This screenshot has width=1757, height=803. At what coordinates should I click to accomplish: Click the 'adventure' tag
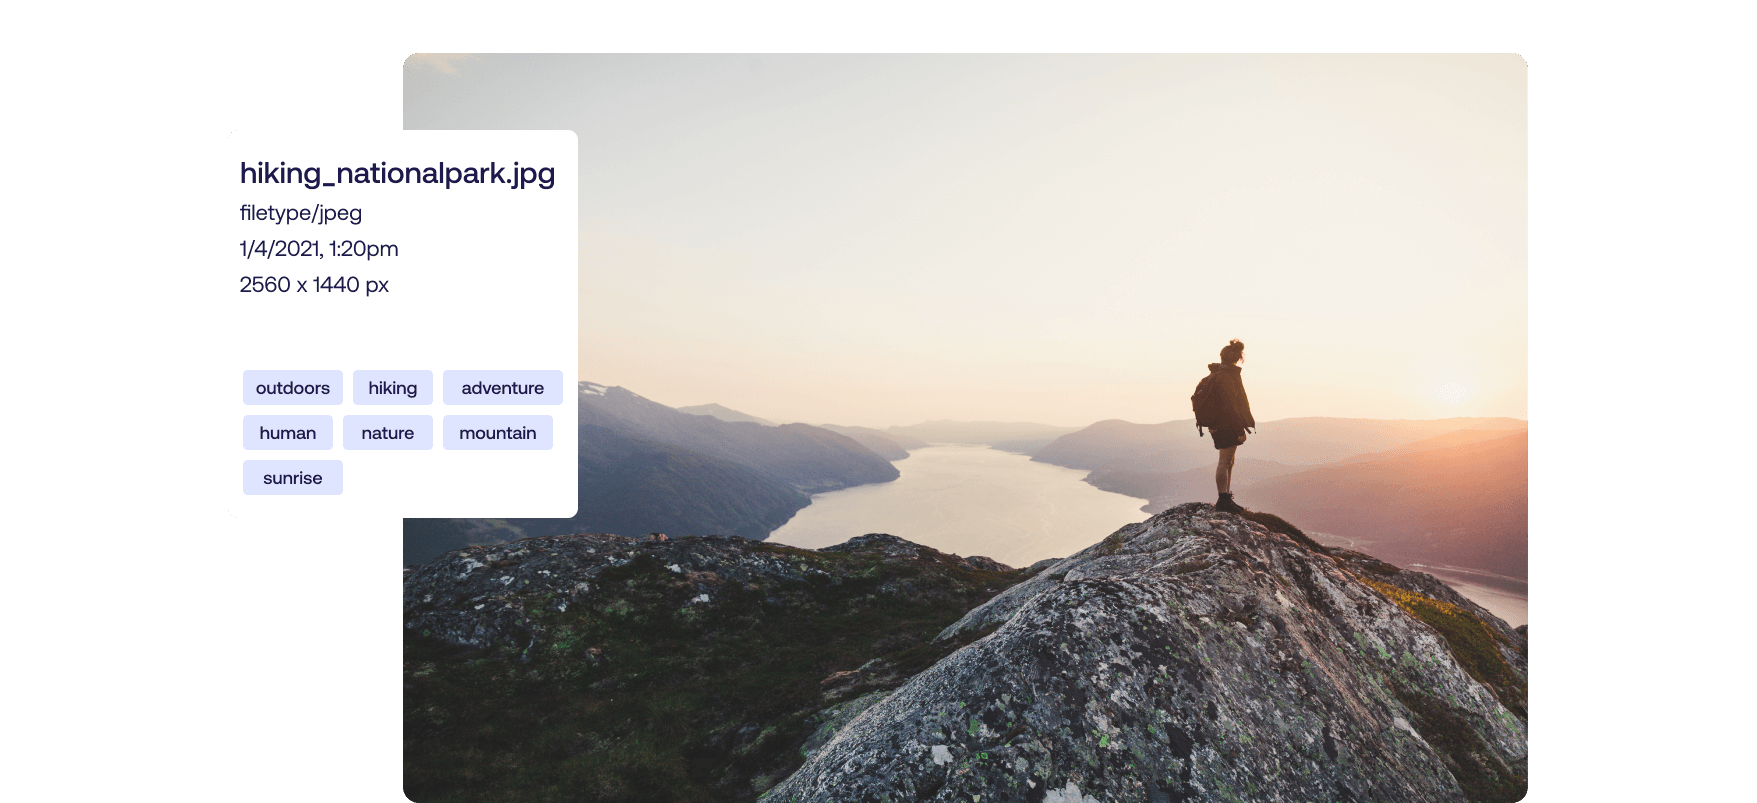tap(503, 388)
